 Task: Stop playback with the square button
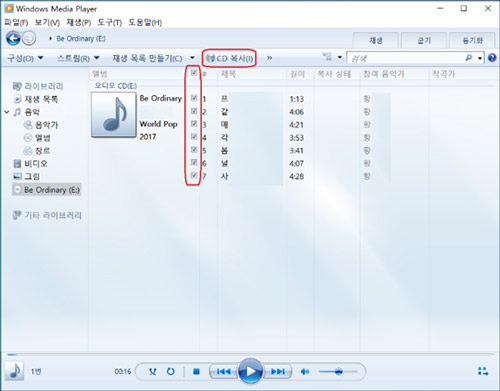(196, 371)
